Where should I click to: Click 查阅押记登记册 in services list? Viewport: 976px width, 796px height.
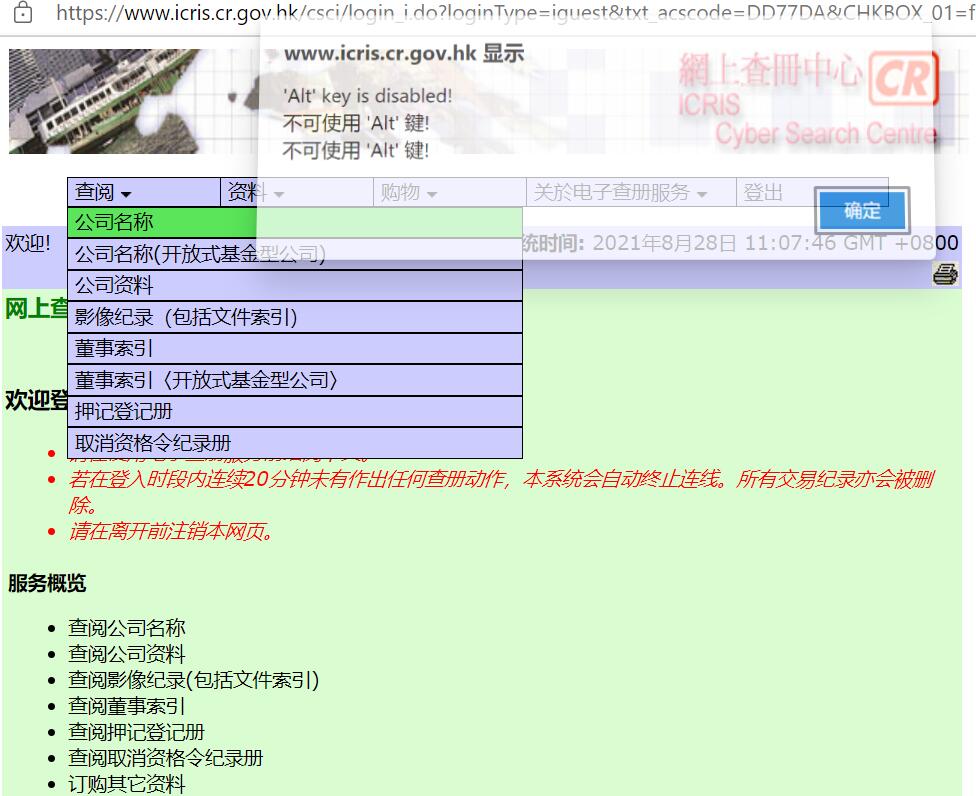[x=136, y=732]
